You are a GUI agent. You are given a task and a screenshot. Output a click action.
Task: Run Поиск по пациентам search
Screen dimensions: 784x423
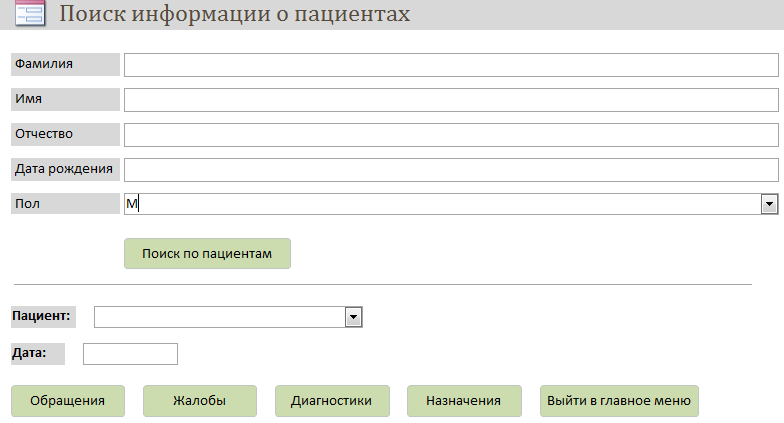pyautogui.click(x=207, y=254)
